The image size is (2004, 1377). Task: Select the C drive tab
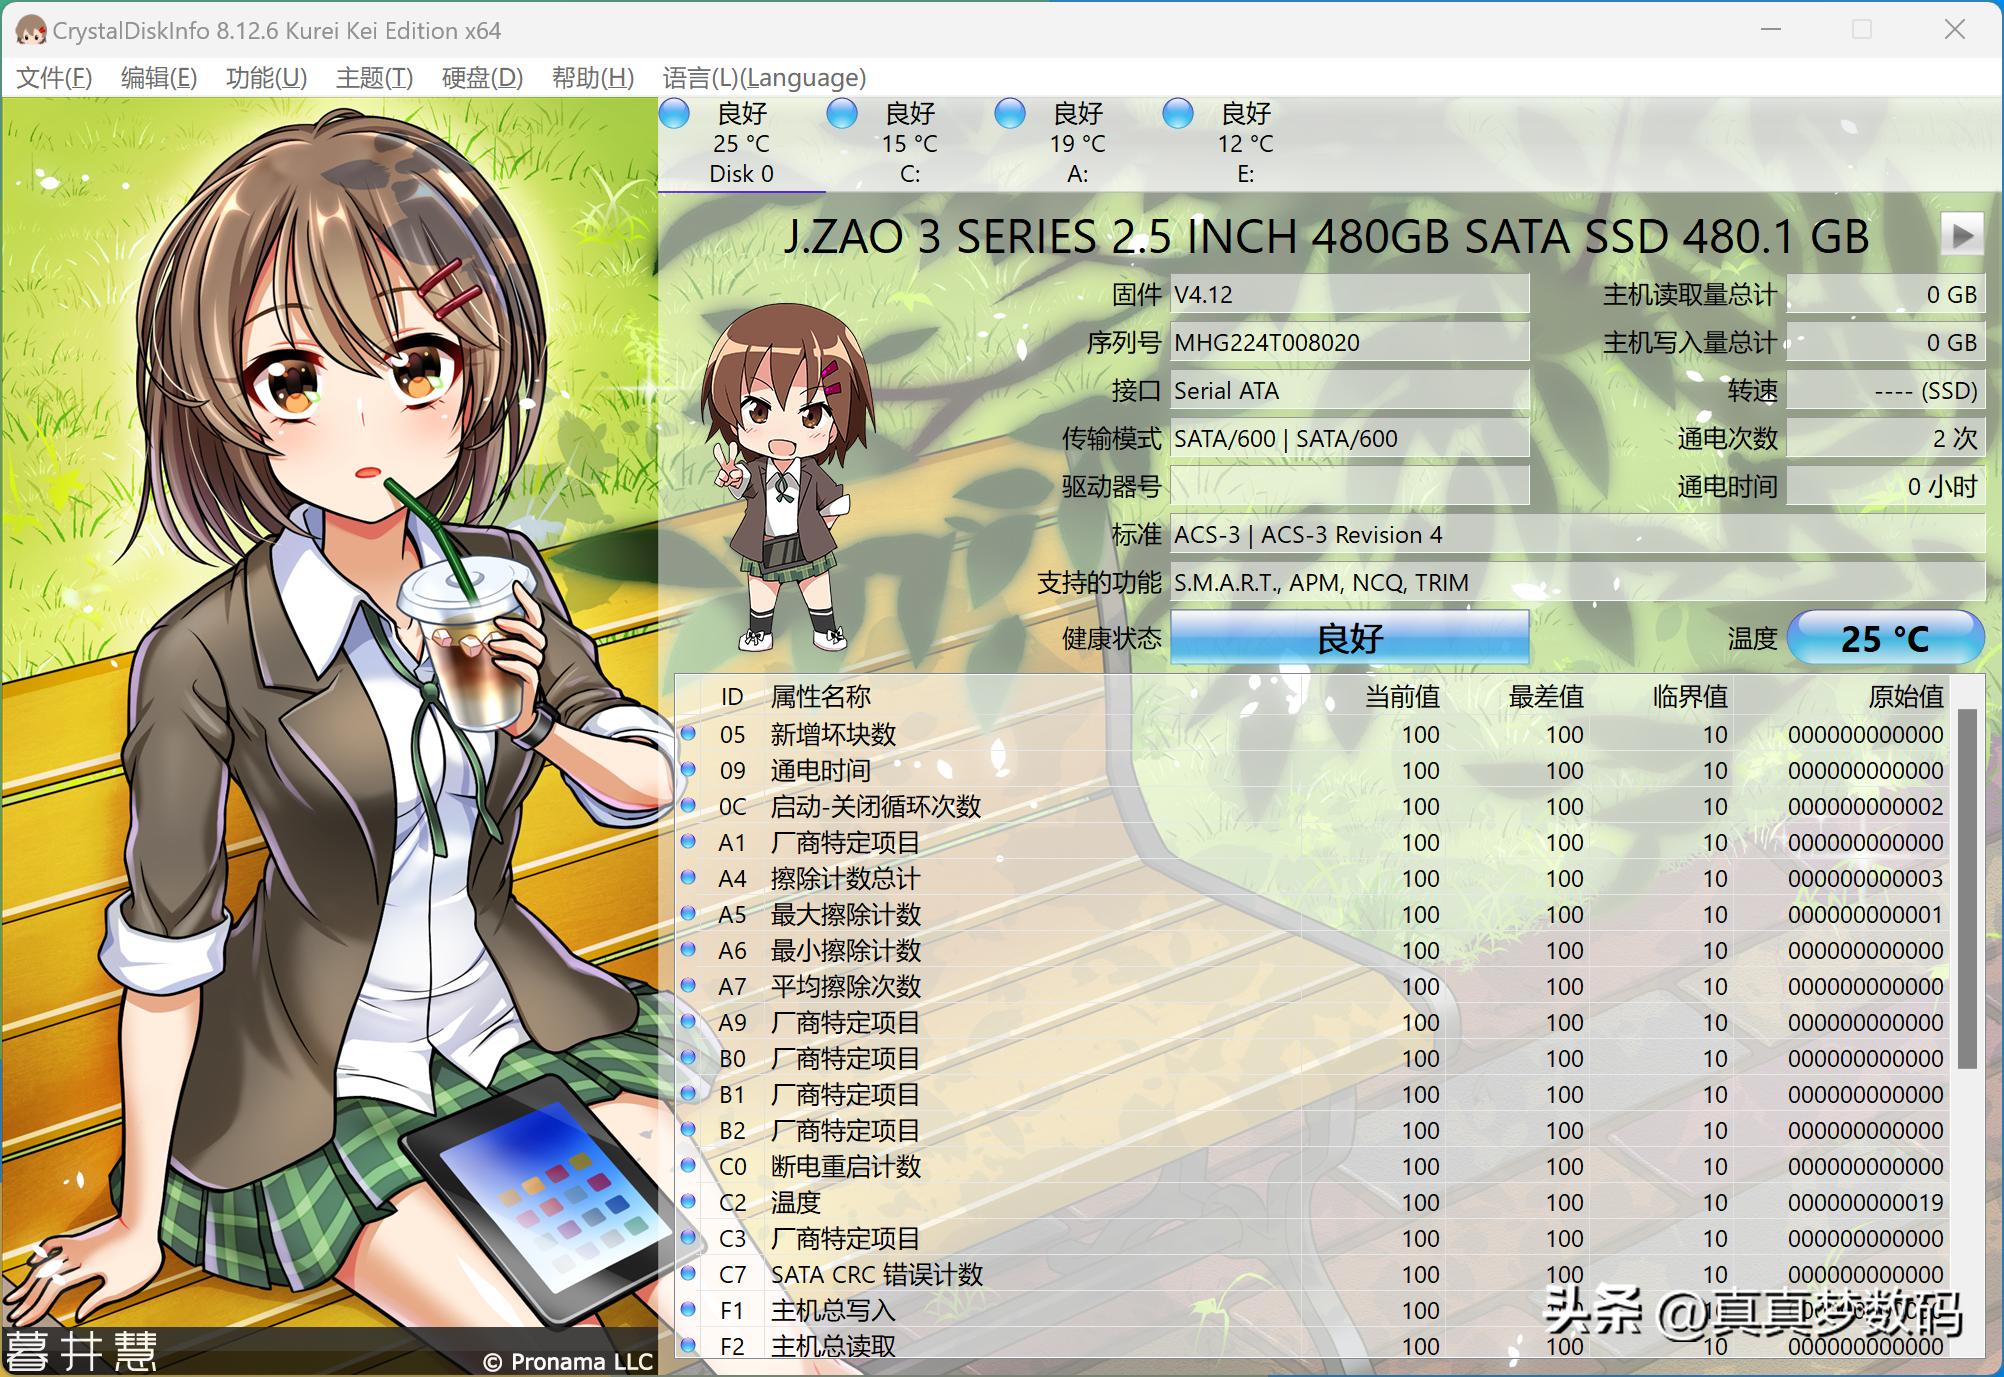point(910,173)
